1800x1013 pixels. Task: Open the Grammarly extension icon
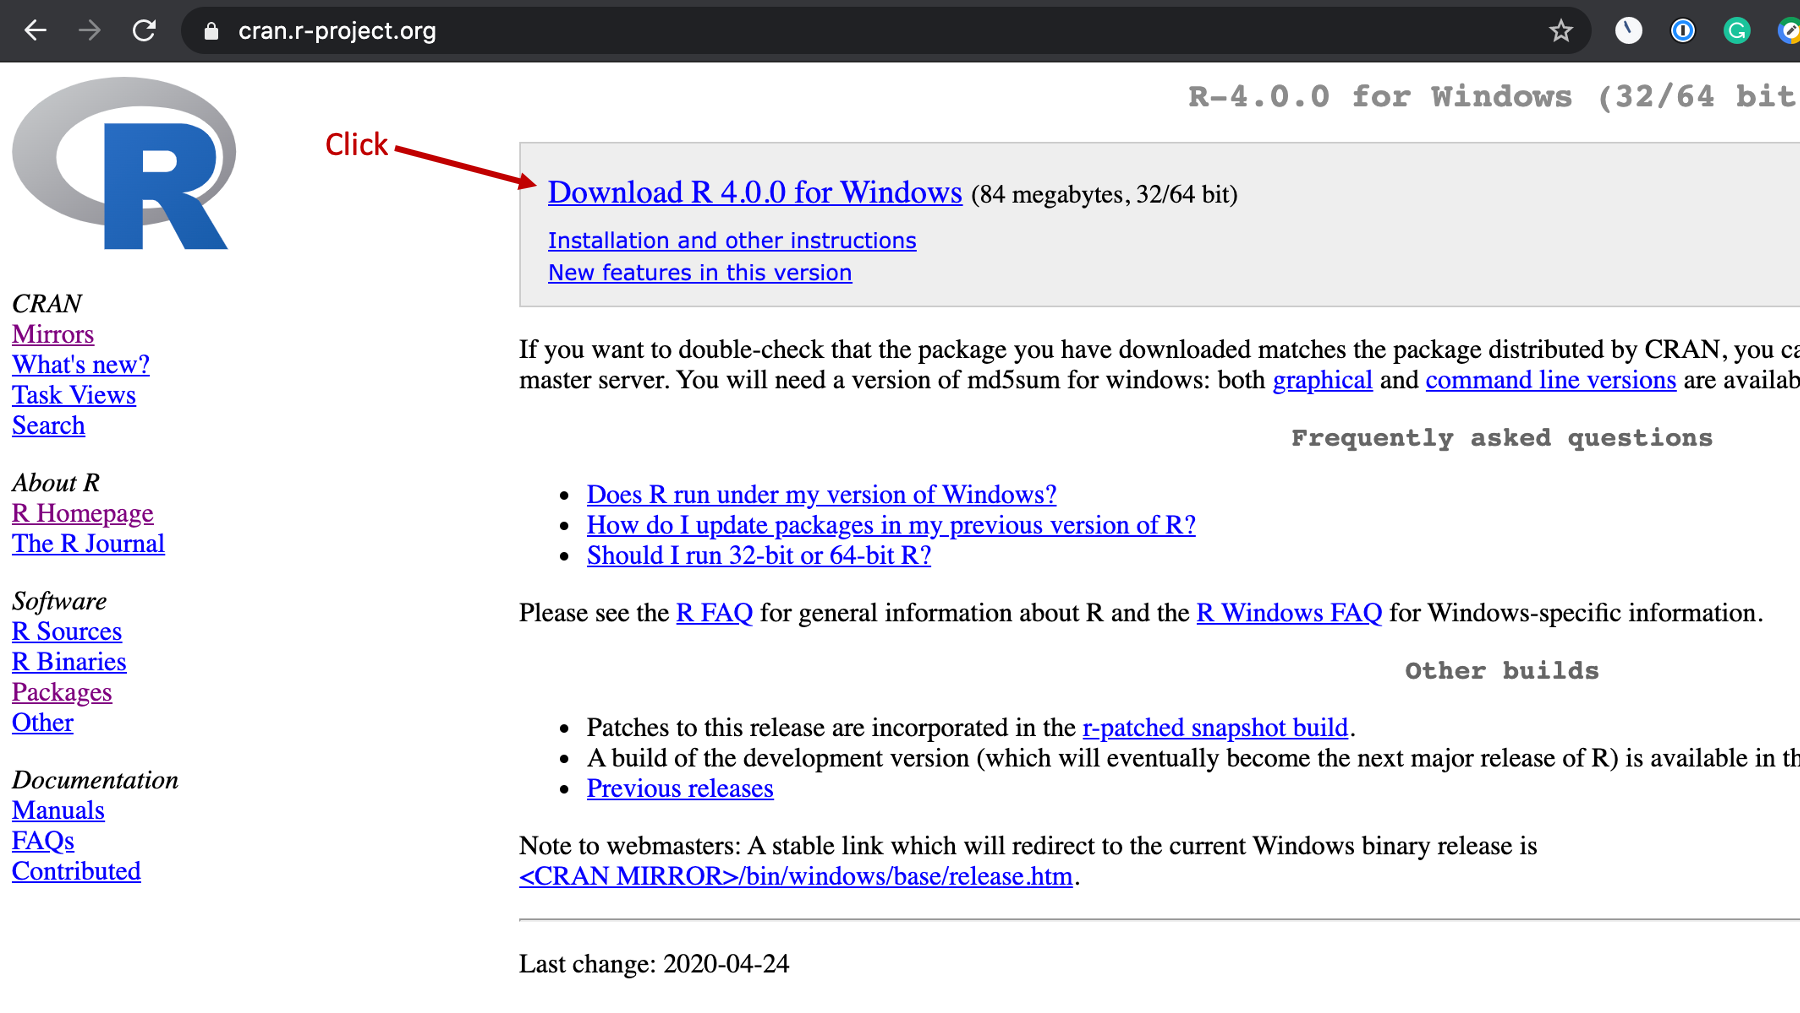pyautogui.click(x=1737, y=31)
